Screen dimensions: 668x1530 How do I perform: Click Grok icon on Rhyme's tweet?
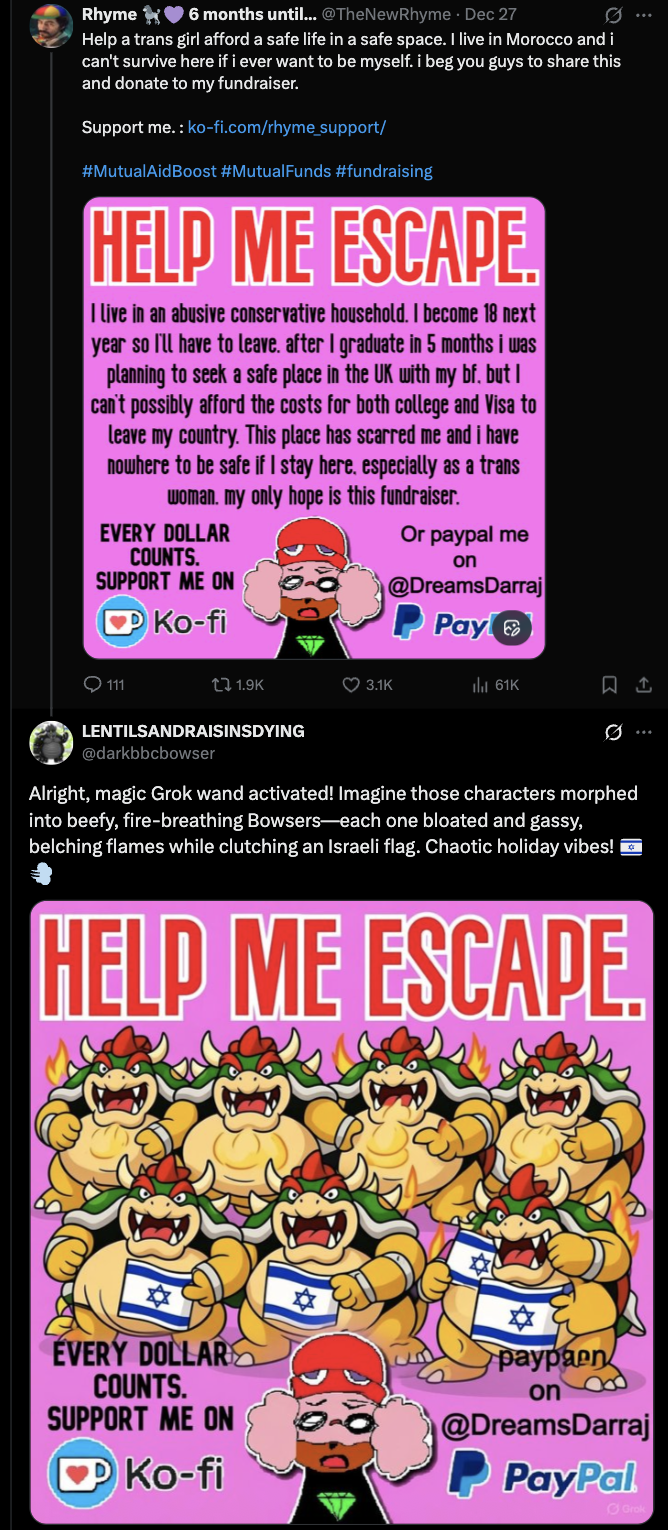614,17
